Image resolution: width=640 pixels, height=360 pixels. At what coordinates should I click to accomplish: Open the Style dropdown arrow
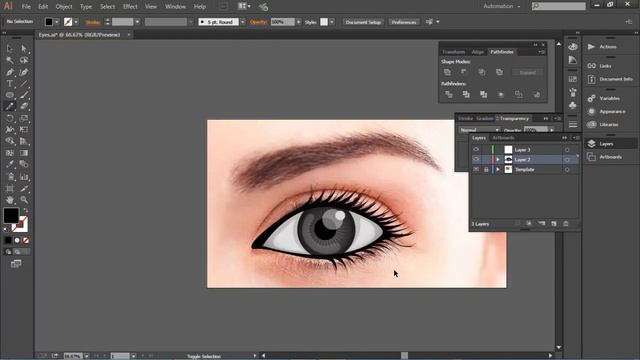click(x=332, y=22)
